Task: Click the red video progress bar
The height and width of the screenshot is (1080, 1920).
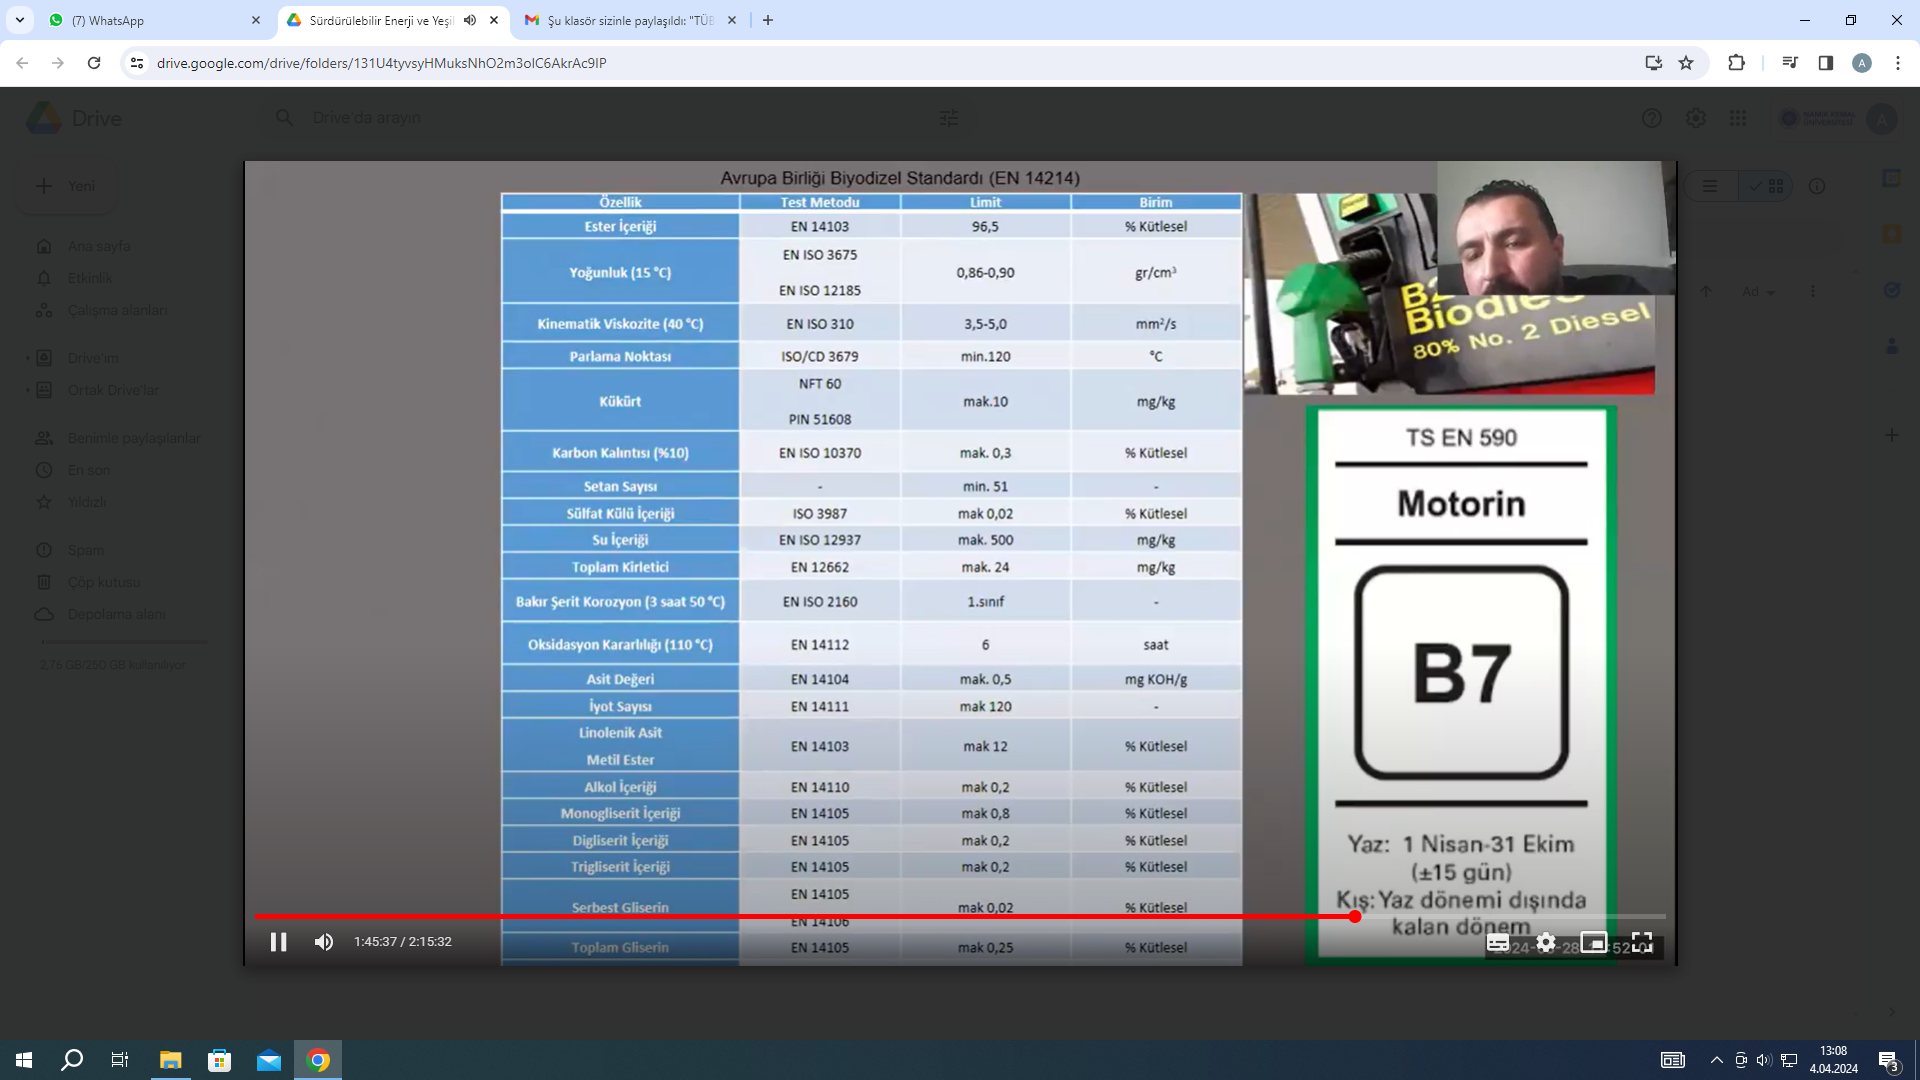Action: pyautogui.click(x=800, y=916)
